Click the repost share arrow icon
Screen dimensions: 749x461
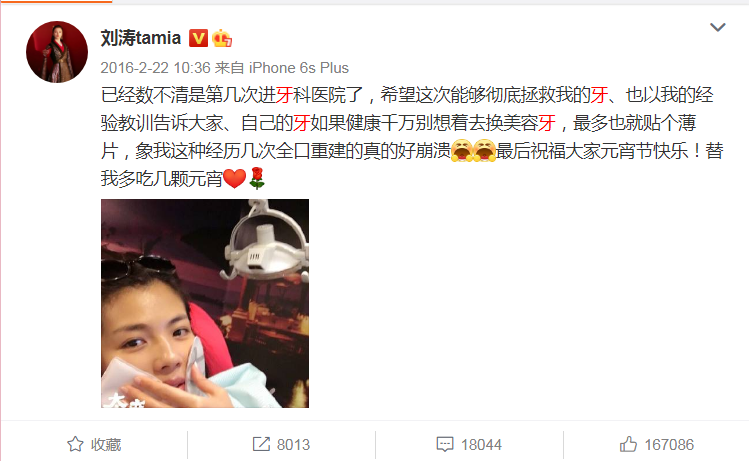point(261,444)
